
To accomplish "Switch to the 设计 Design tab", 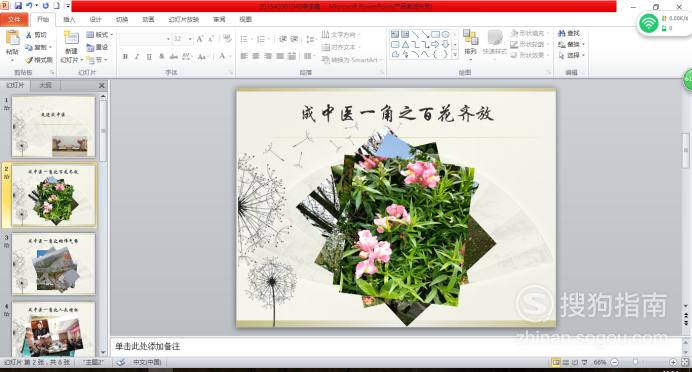I will (96, 19).
